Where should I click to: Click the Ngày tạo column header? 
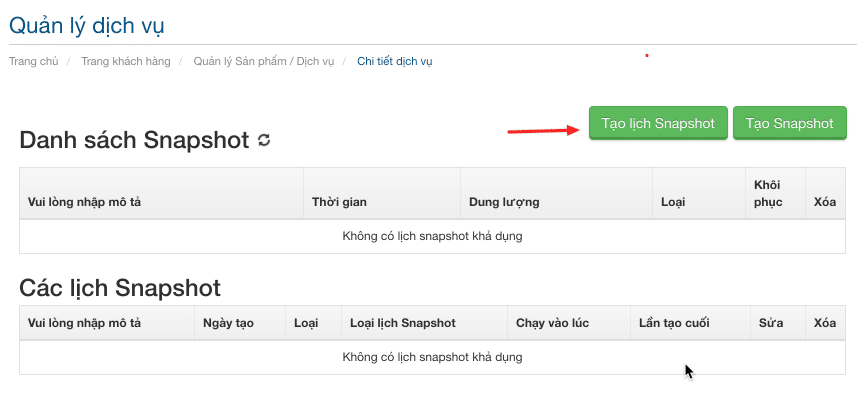coord(228,323)
